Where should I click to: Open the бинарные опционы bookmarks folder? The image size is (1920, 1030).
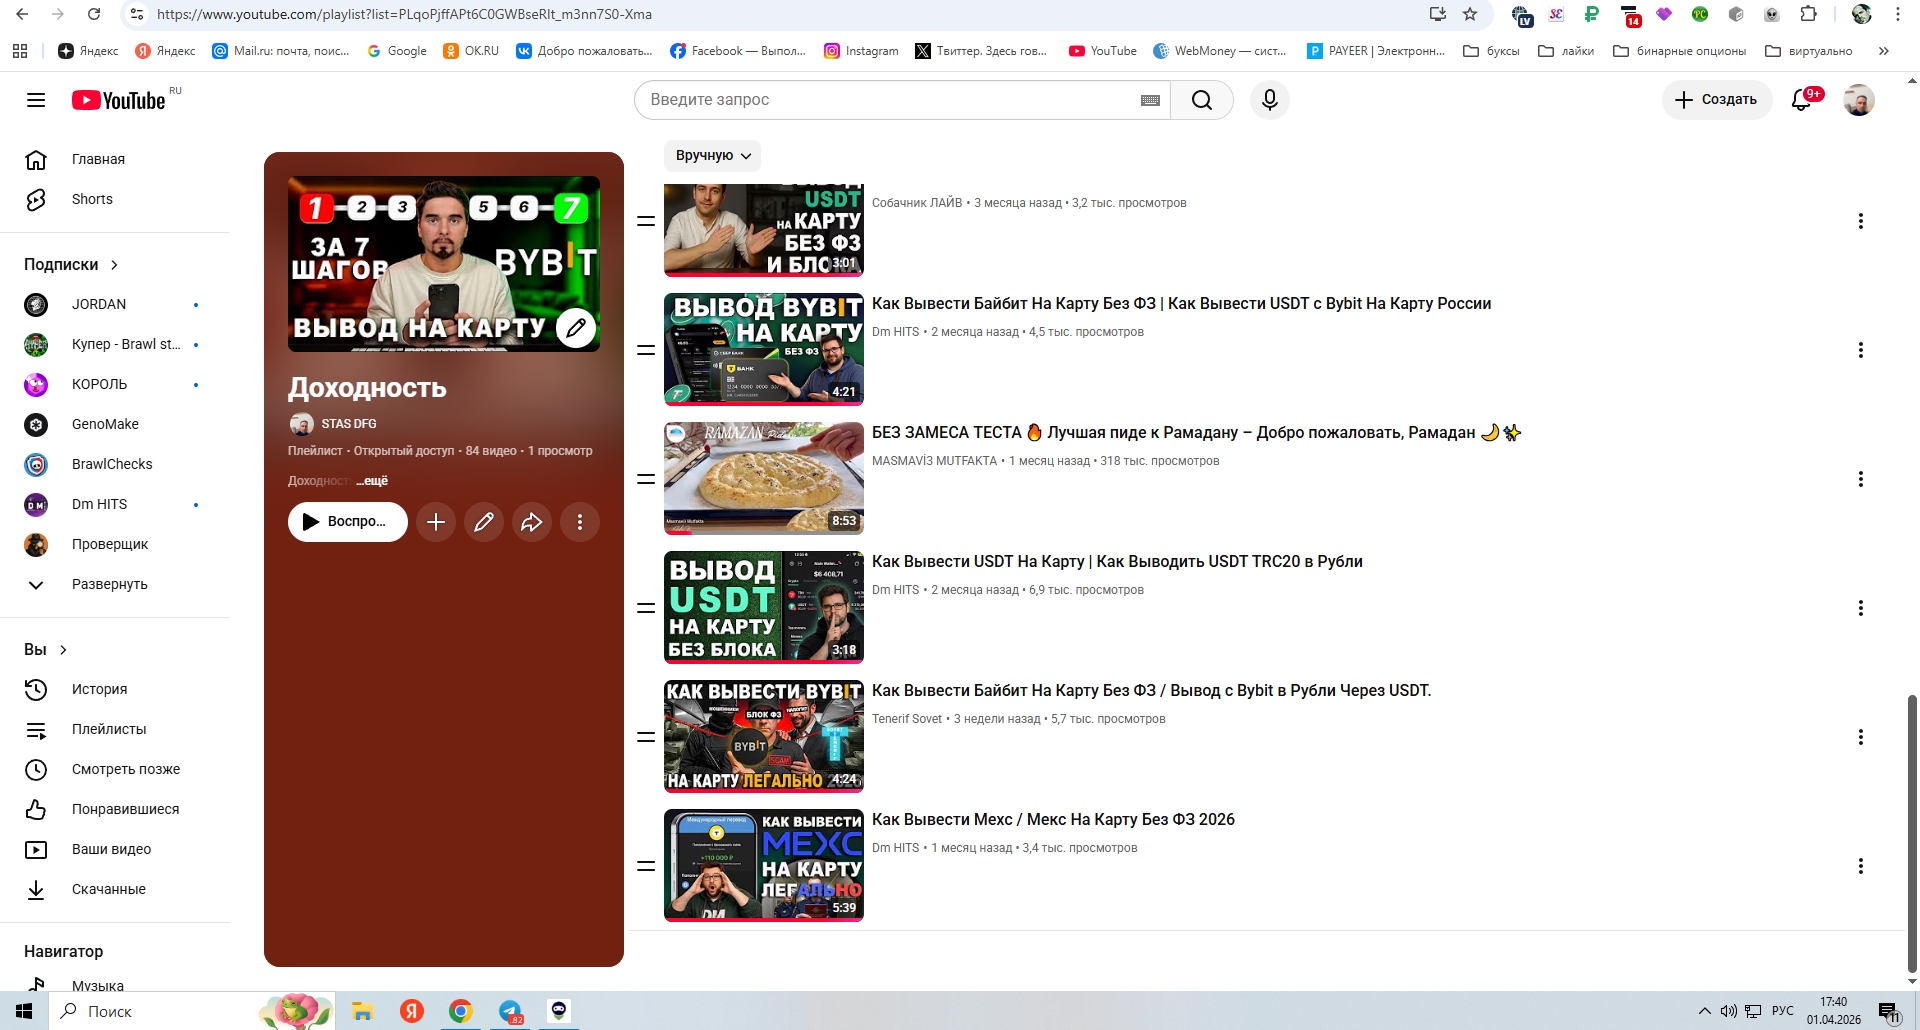pyautogui.click(x=1680, y=51)
